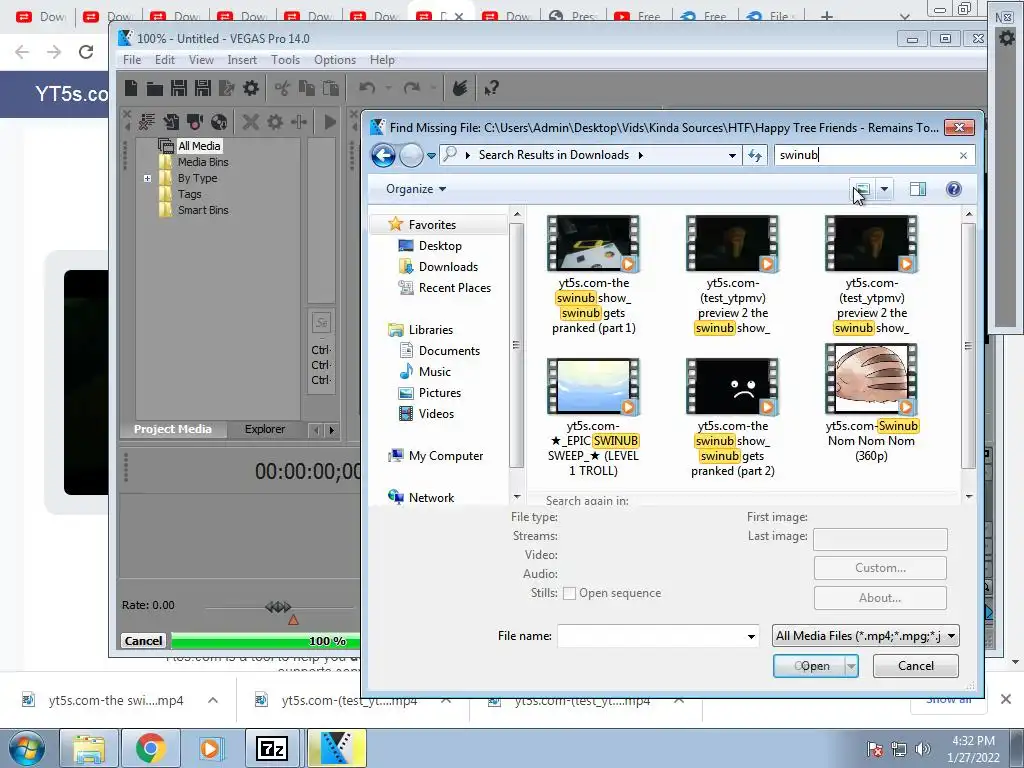Clear the swinub search with X icon

pos(963,155)
